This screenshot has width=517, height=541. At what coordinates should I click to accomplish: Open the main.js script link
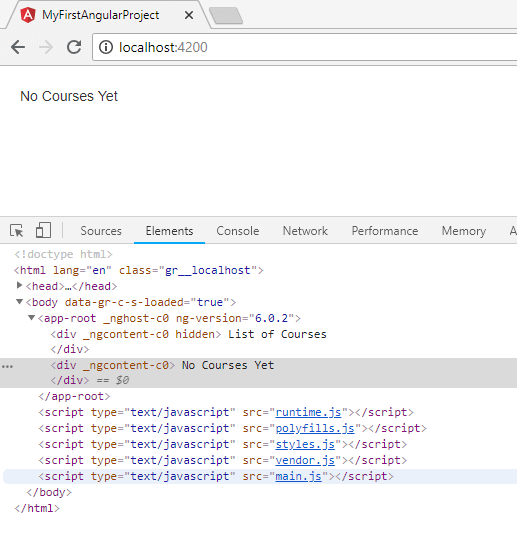(x=299, y=476)
